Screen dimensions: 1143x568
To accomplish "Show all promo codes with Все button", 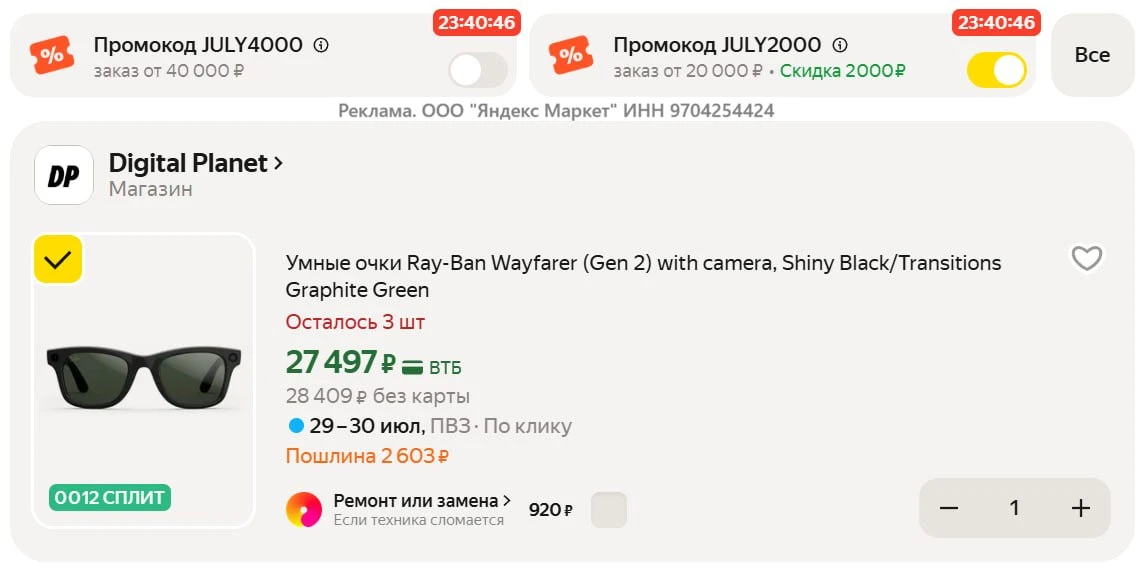I will tap(1093, 55).
